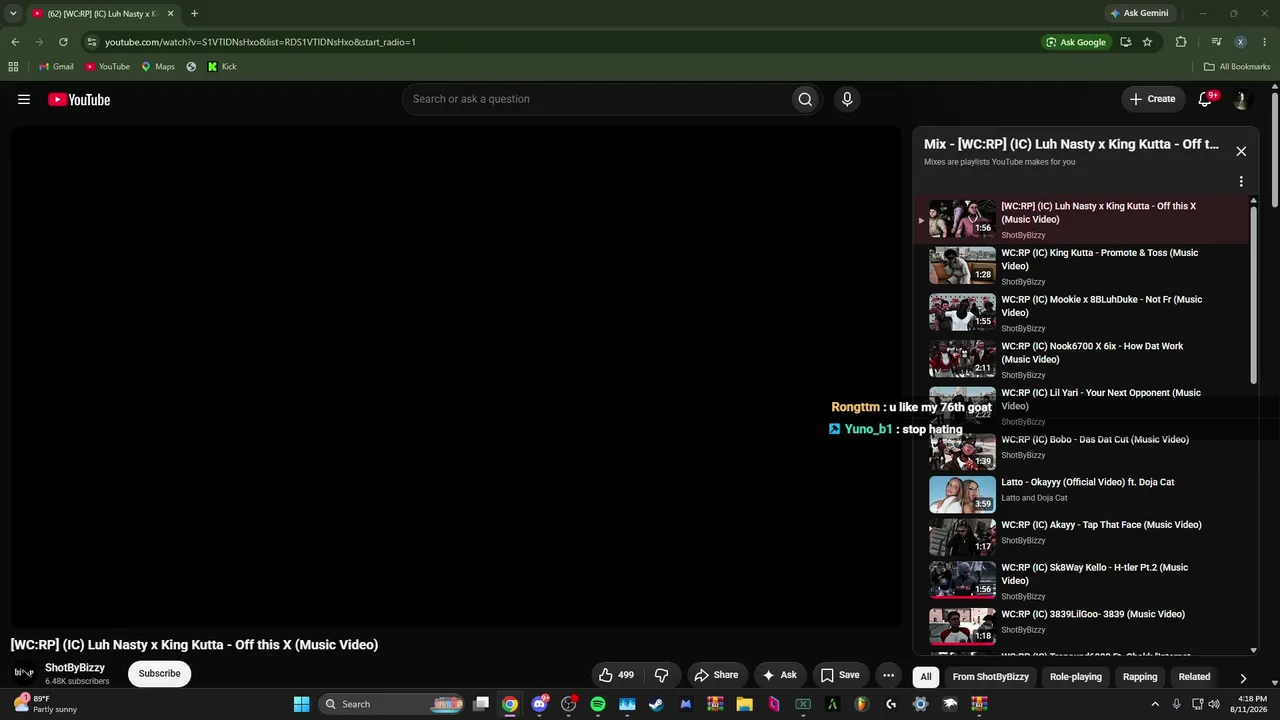This screenshot has height=720, width=1280.
Task: Share the Off this X video
Action: tap(716, 675)
